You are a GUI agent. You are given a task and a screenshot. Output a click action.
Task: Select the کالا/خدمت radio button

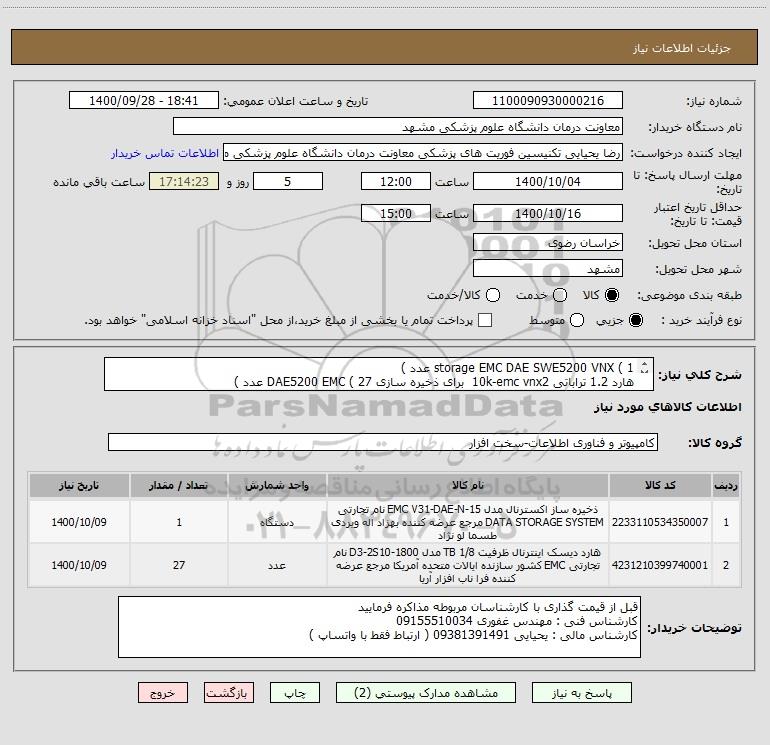(493, 295)
